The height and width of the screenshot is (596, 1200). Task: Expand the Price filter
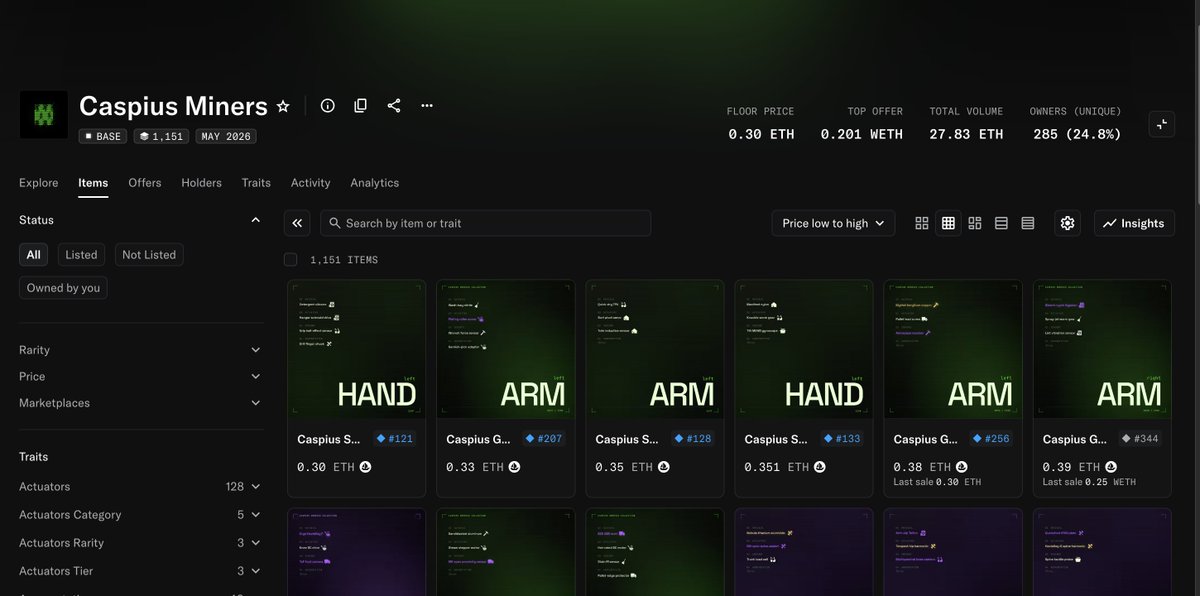(x=141, y=376)
